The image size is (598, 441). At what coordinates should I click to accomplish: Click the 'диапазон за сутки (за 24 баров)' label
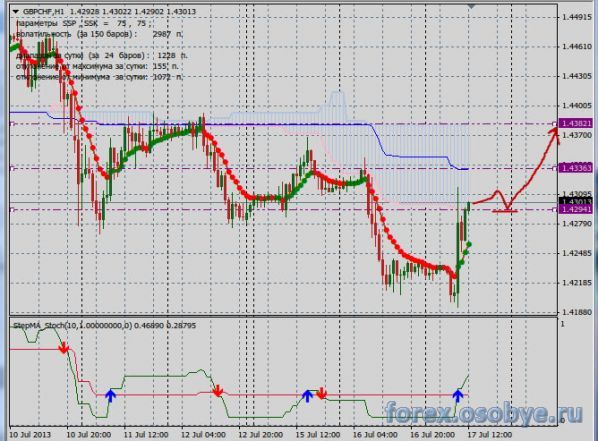tap(102, 55)
